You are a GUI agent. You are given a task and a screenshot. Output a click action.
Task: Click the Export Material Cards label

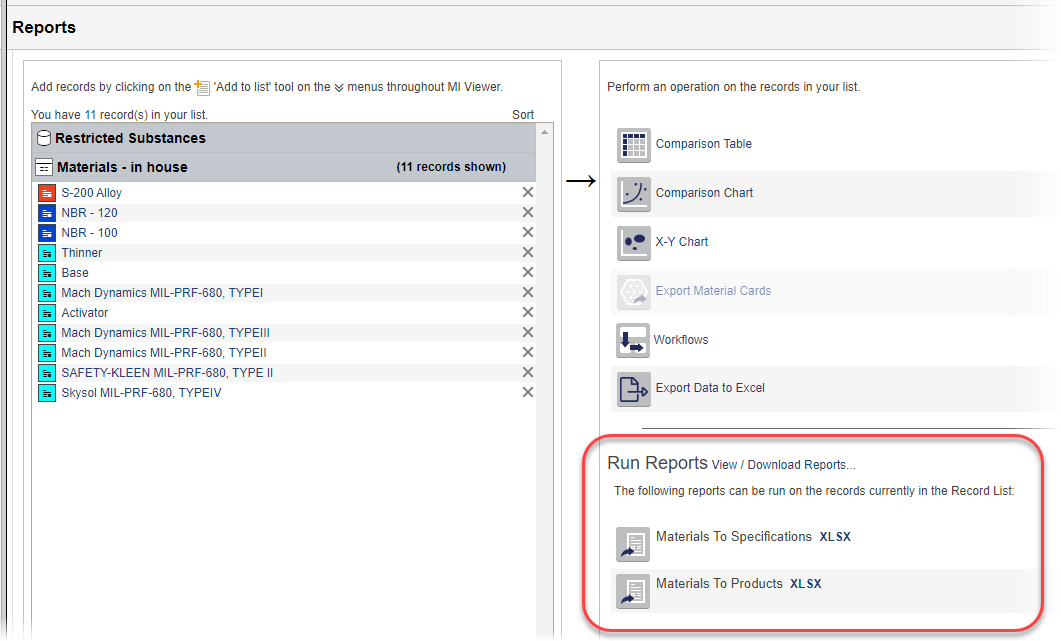[713, 291]
